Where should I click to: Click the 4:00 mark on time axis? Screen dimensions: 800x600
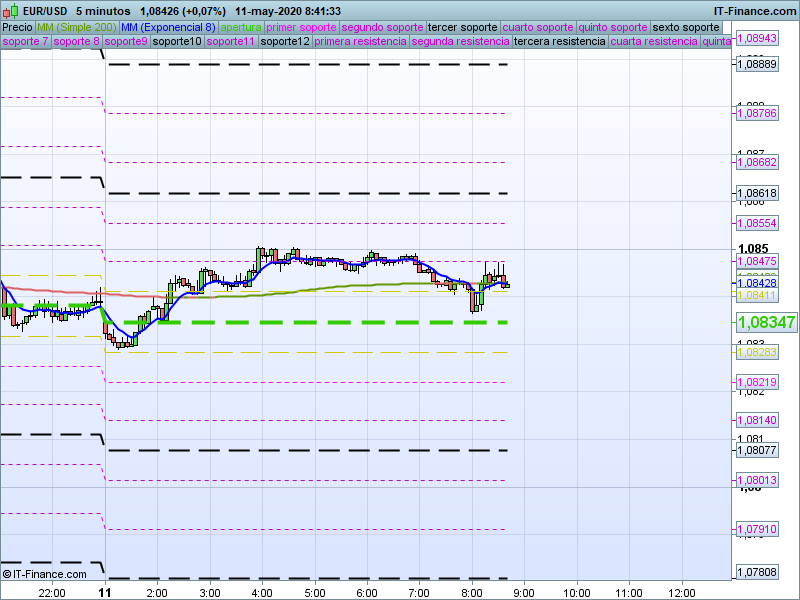pos(262,592)
